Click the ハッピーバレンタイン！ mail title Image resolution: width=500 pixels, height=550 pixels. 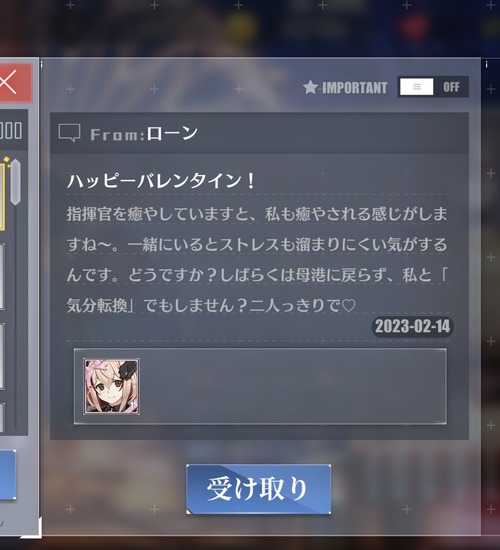(x=161, y=182)
